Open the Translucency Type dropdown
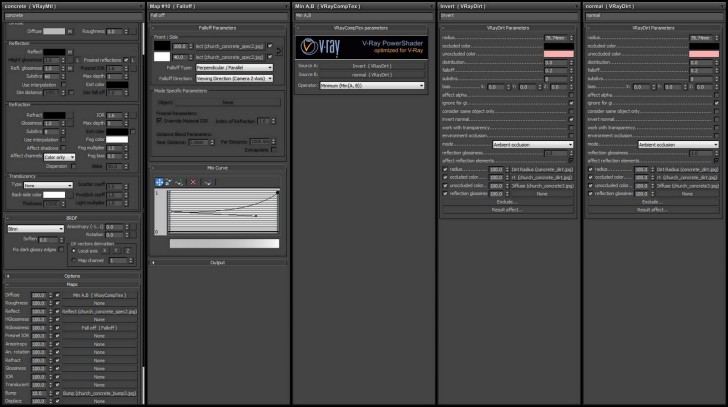728x407 pixels. pos(48,185)
